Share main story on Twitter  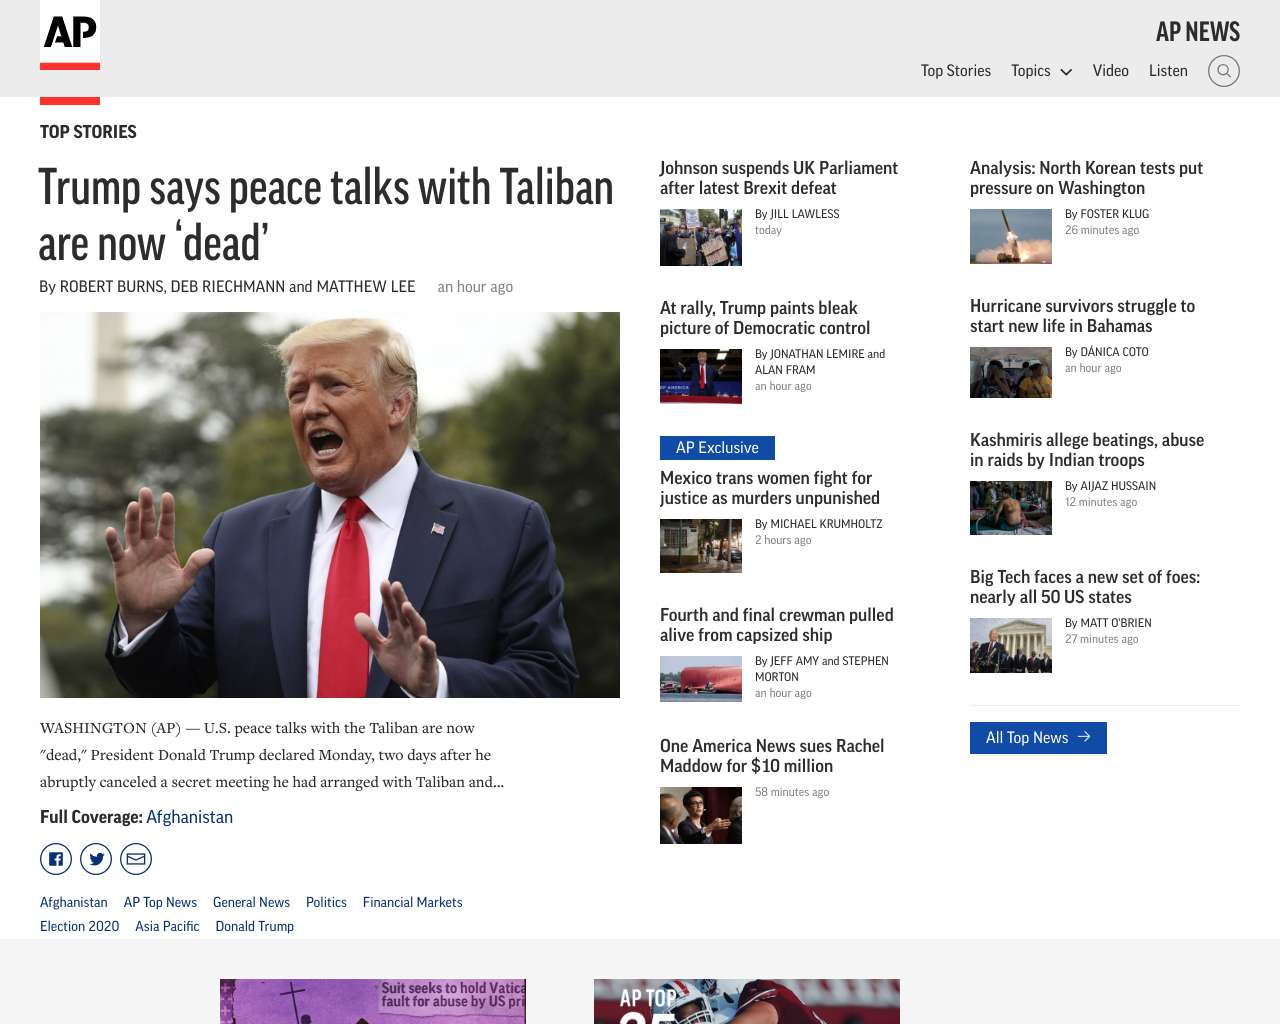tap(96, 859)
